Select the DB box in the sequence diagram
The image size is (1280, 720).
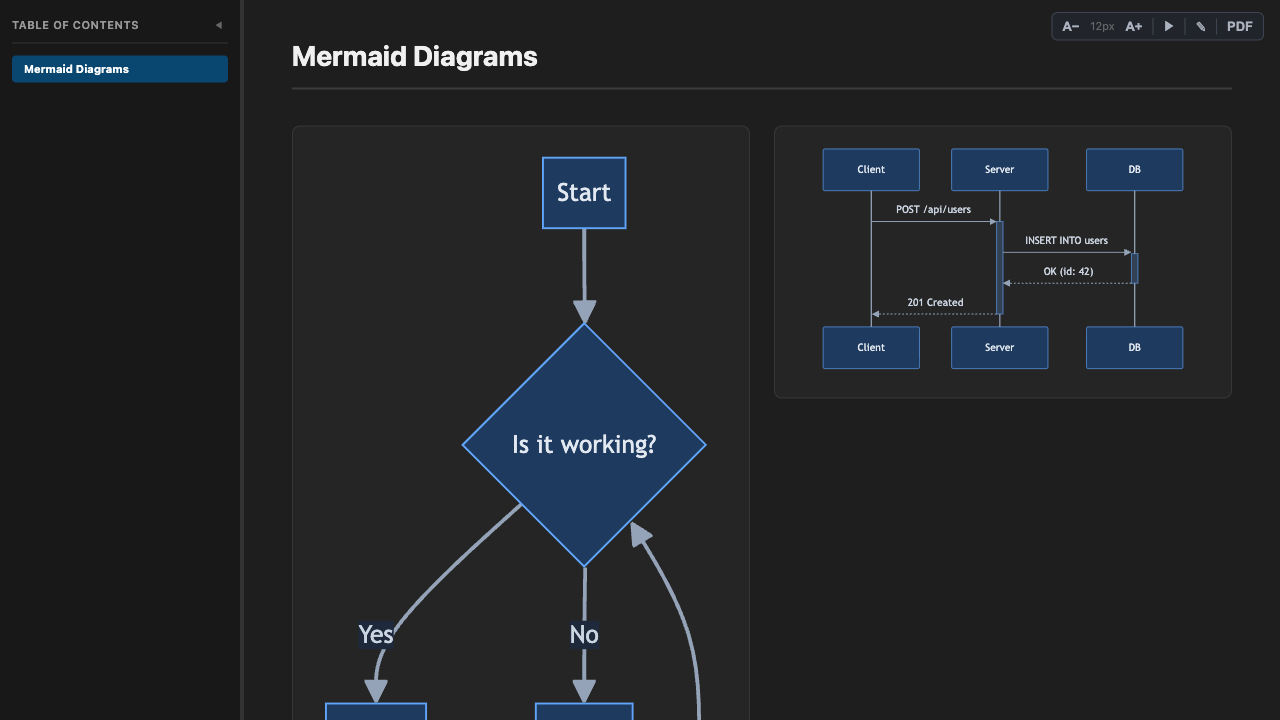1134,169
